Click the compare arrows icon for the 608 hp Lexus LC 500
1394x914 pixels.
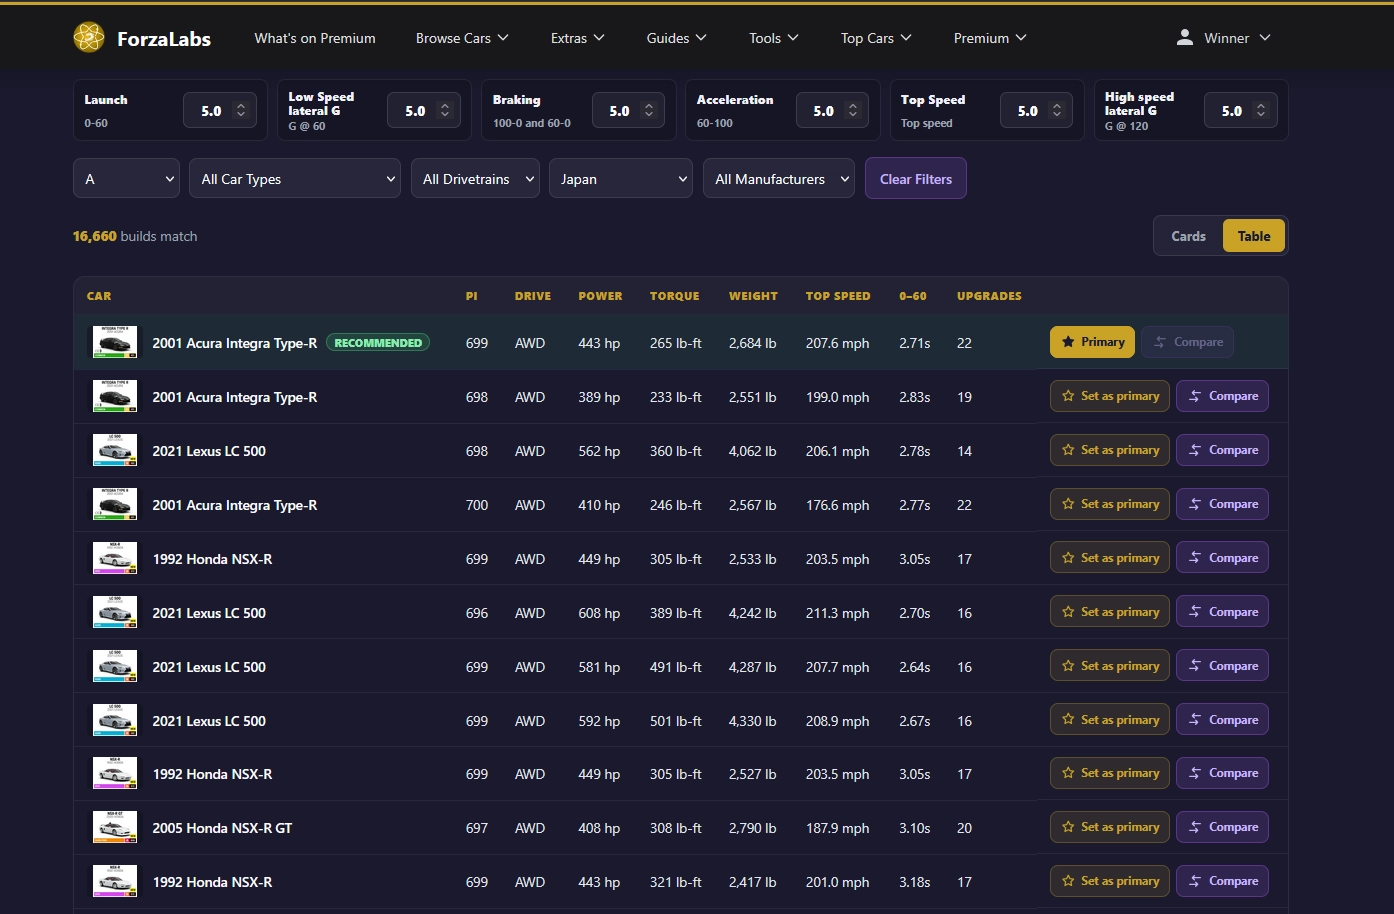[1195, 612]
